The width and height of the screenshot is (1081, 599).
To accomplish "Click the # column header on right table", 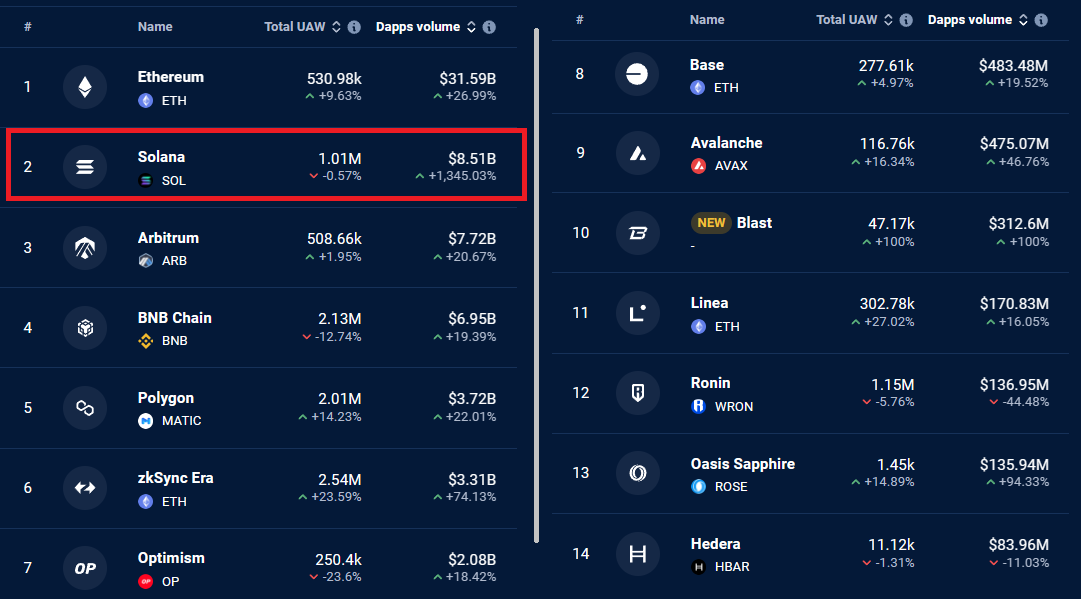I will pyautogui.click(x=580, y=20).
